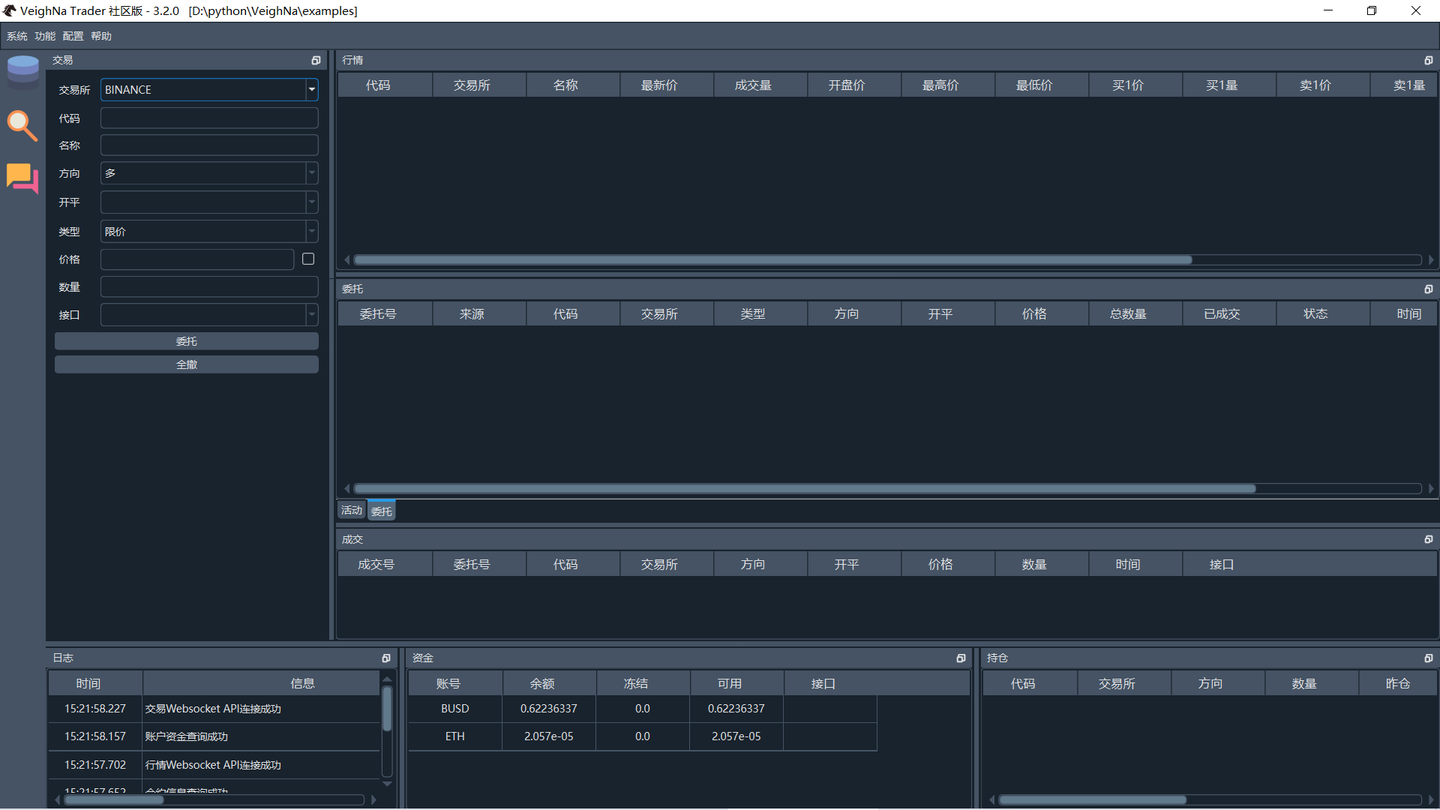Image resolution: width=1440 pixels, height=810 pixels.
Task: Click the 来源 column header in 委托 table
Action: click(x=472, y=314)
